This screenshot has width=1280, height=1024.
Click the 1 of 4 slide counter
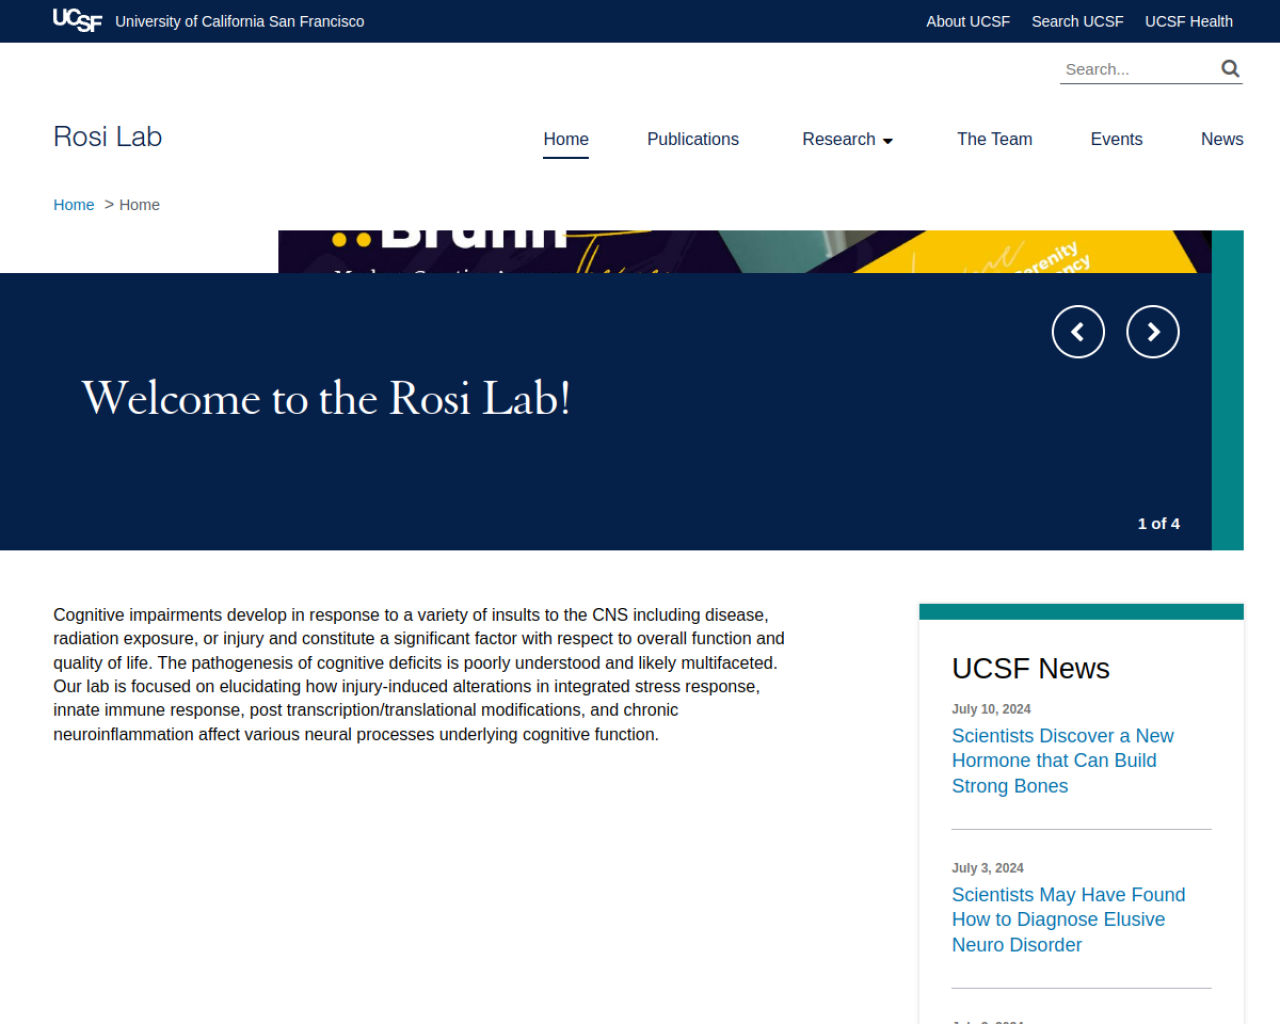point(1159,524)
